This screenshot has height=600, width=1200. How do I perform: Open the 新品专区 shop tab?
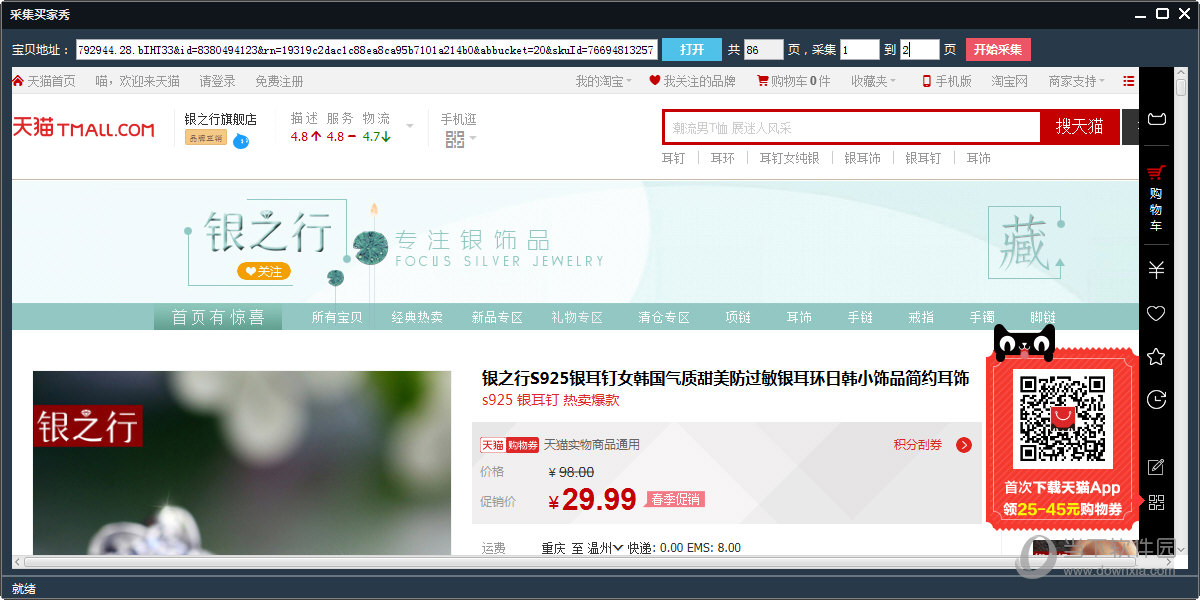coord(497,317)
